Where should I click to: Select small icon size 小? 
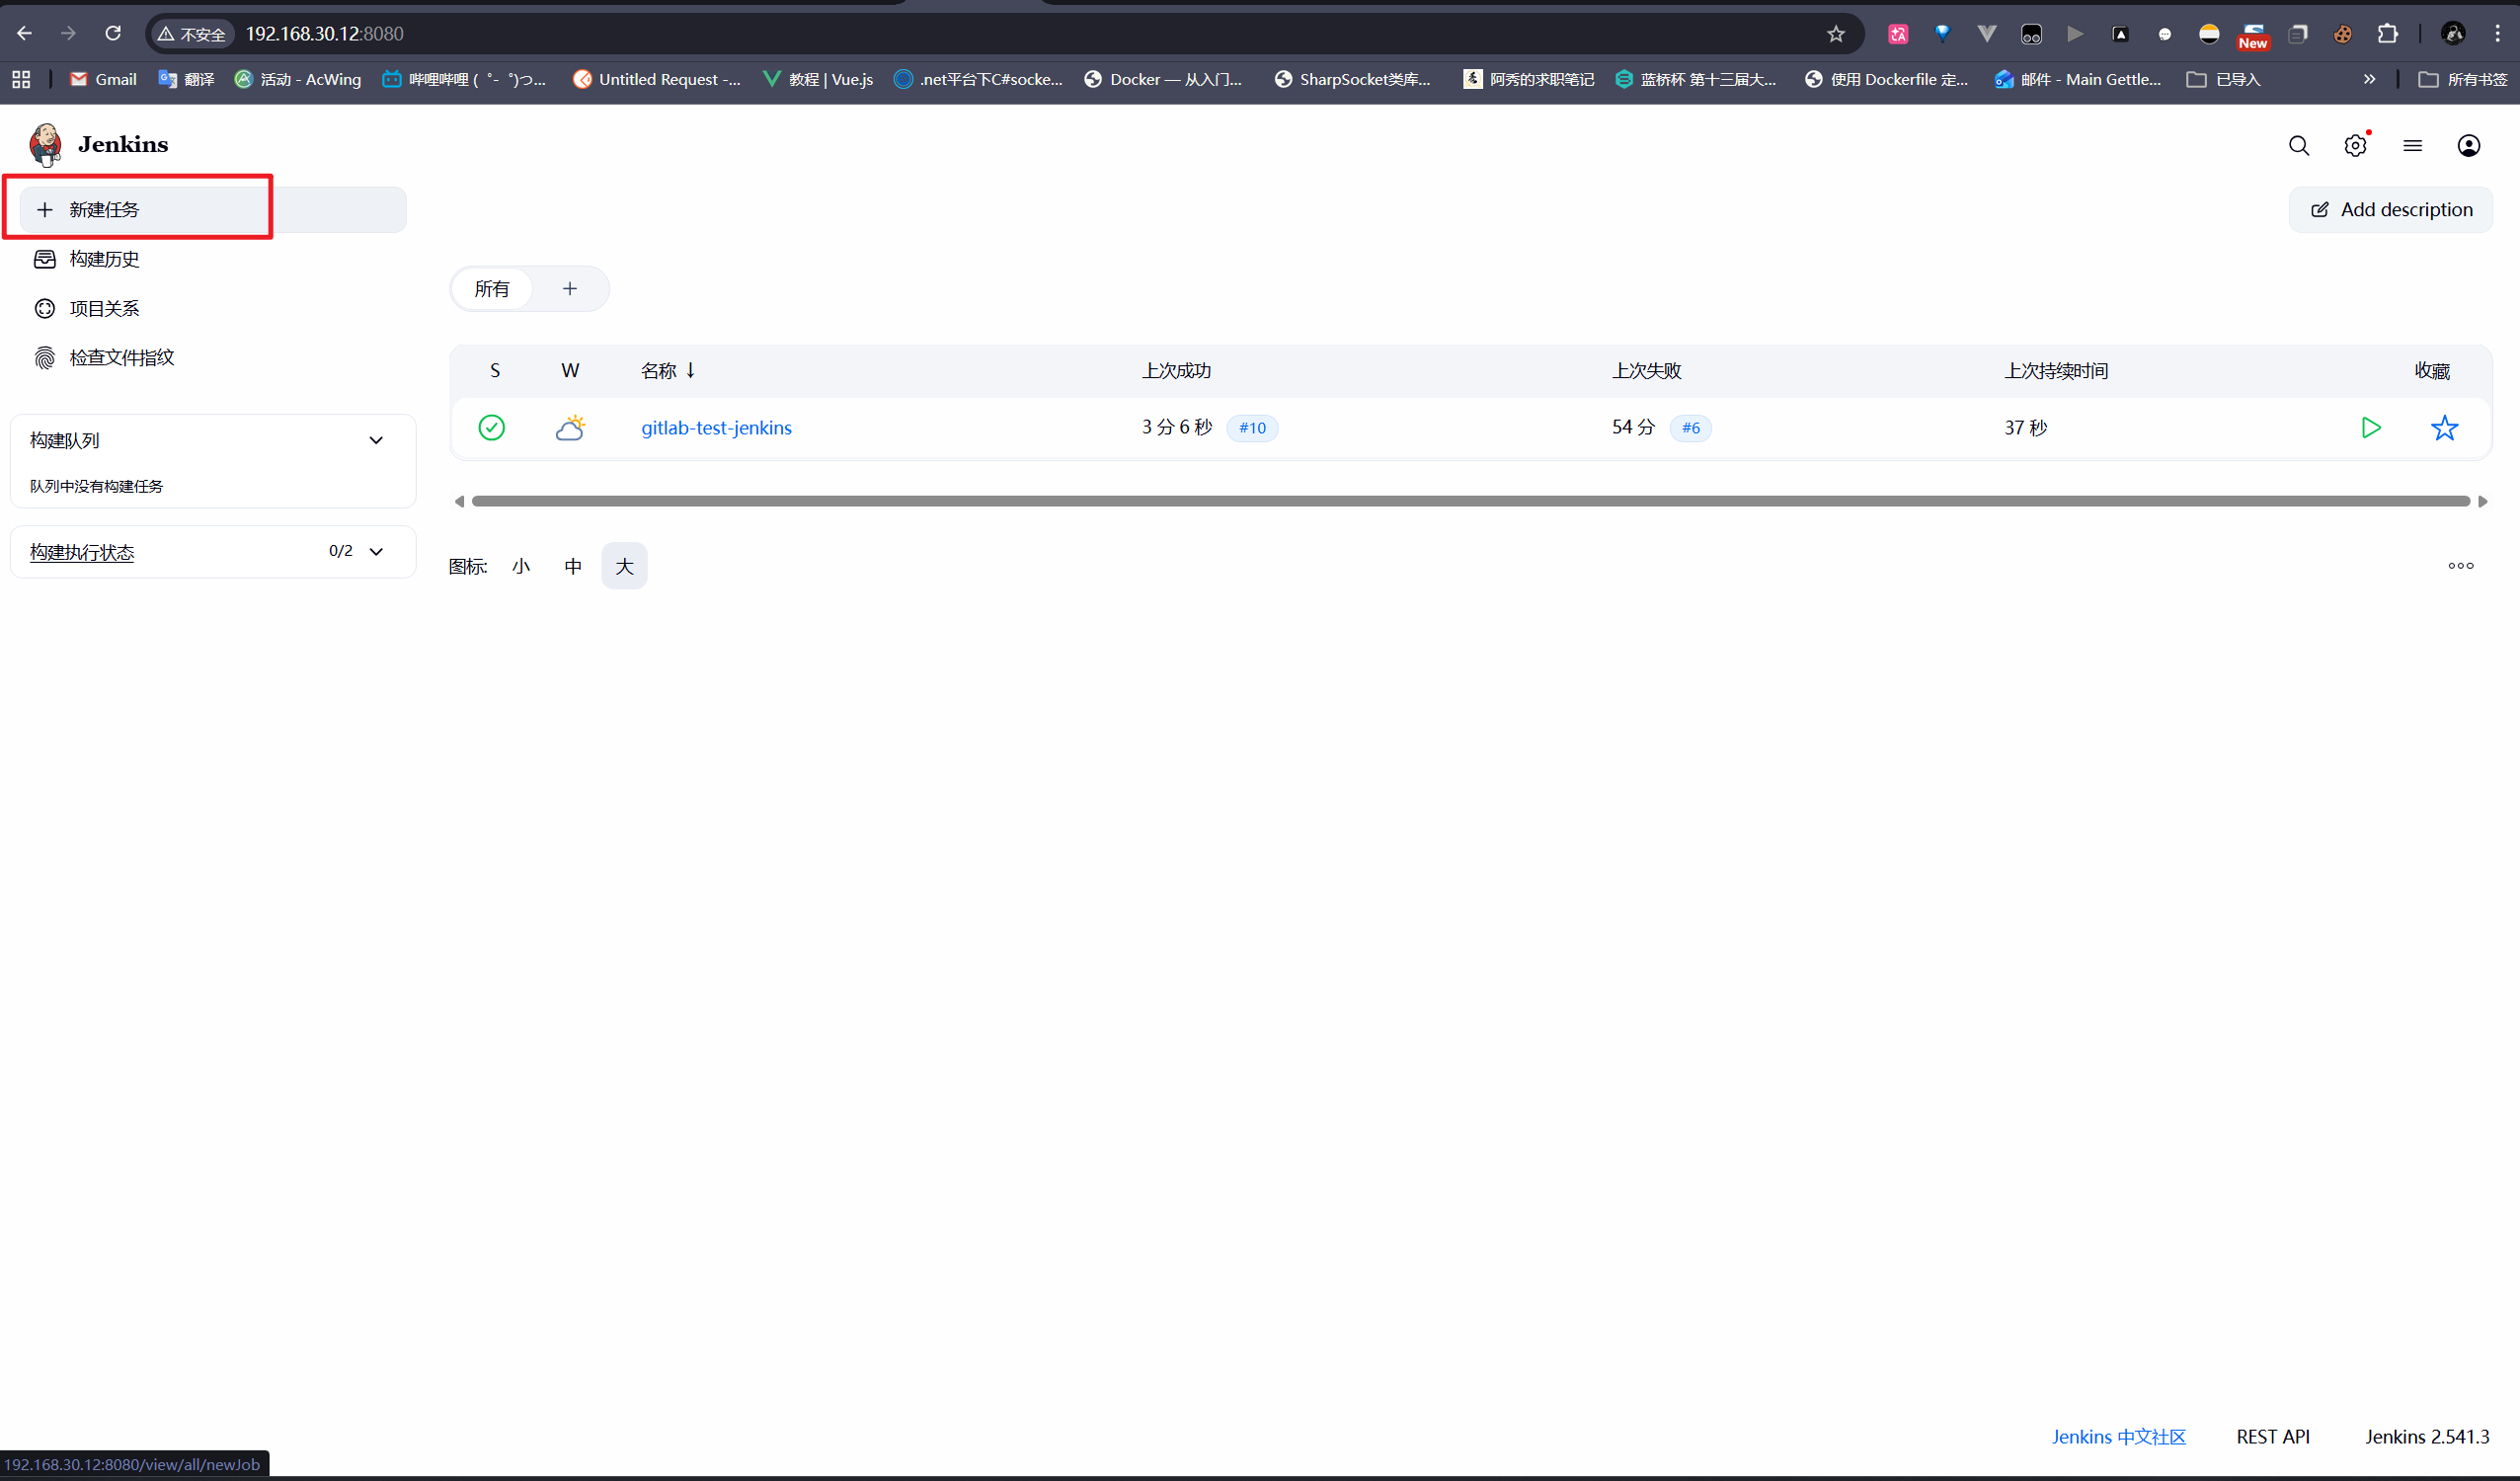pyautogui.click(x=521, y=567)
